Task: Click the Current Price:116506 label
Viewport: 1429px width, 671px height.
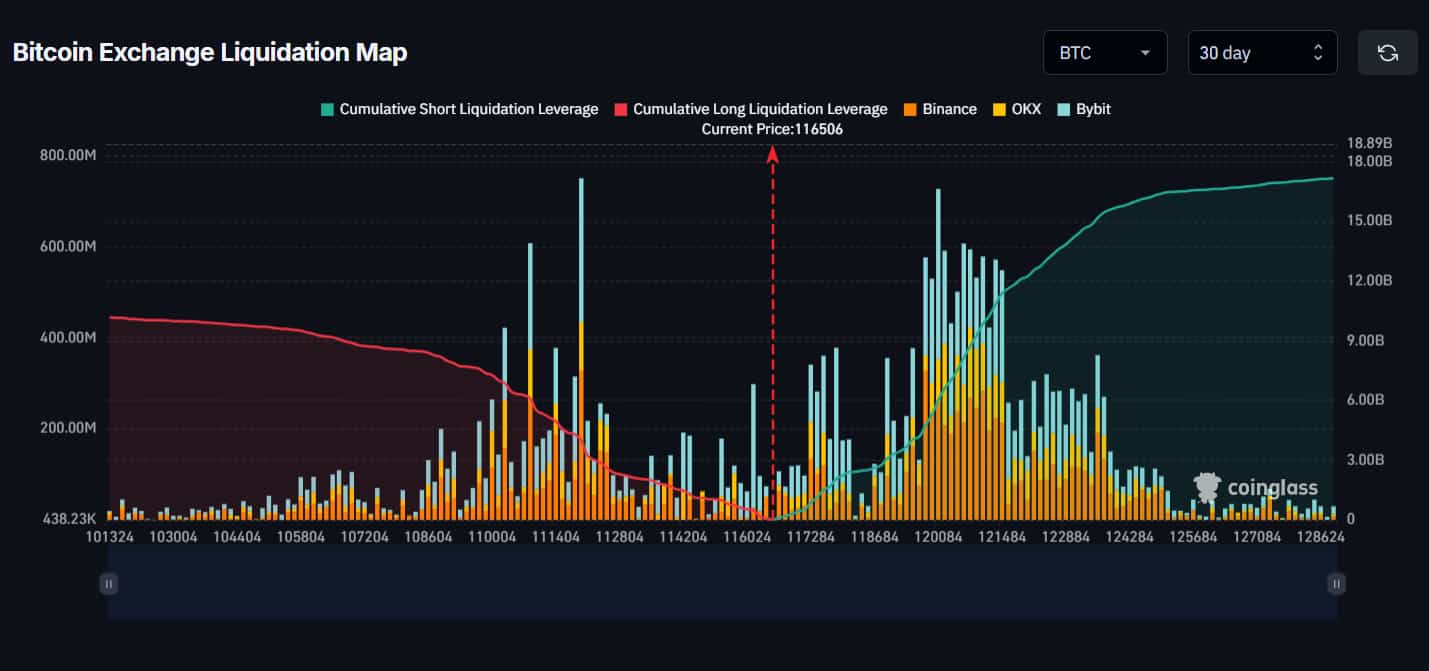Action: tap(771, 129)
